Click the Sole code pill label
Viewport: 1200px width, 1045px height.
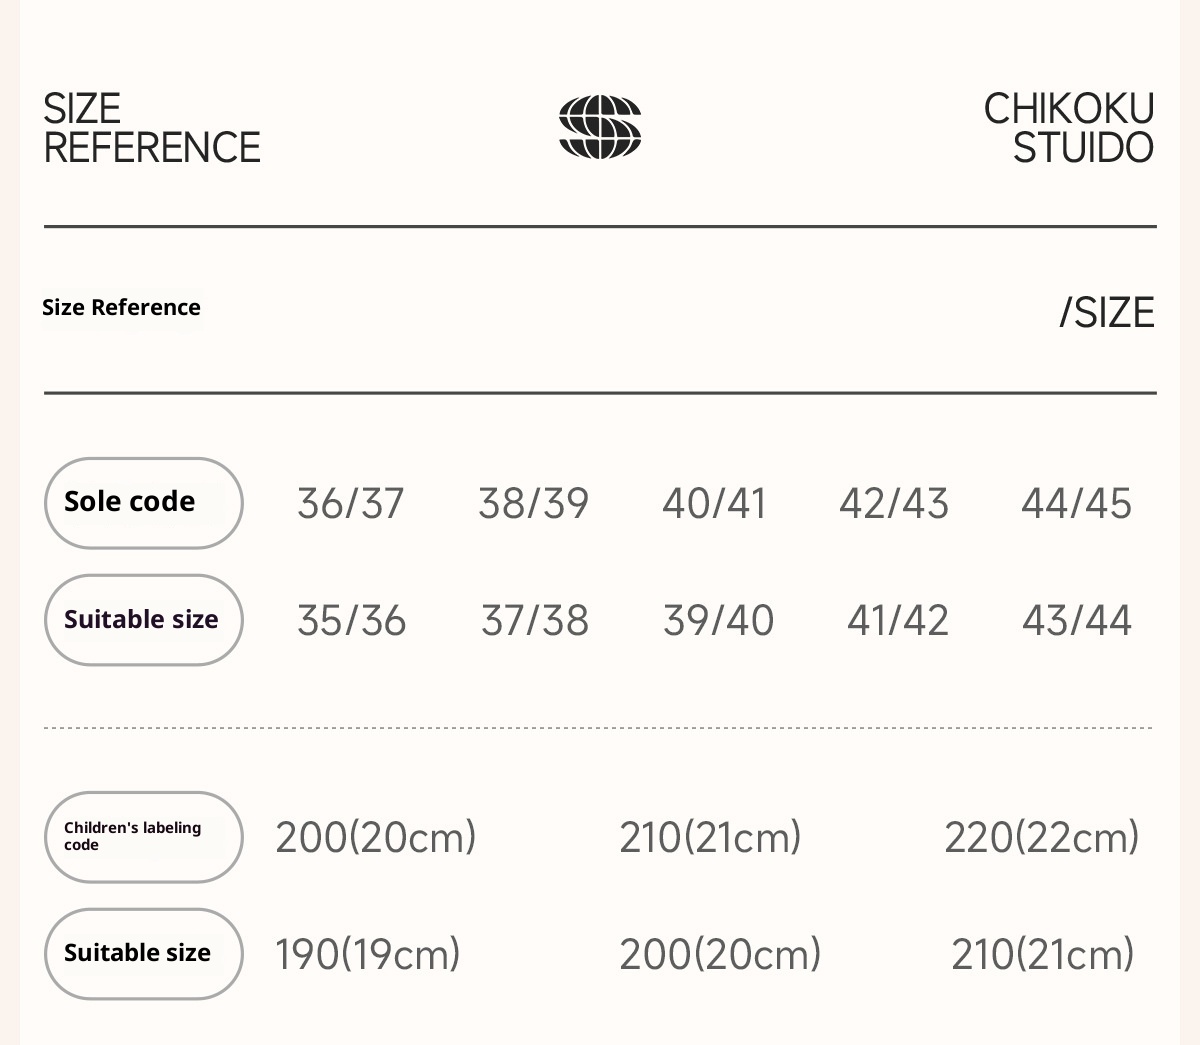click(143, 502)
